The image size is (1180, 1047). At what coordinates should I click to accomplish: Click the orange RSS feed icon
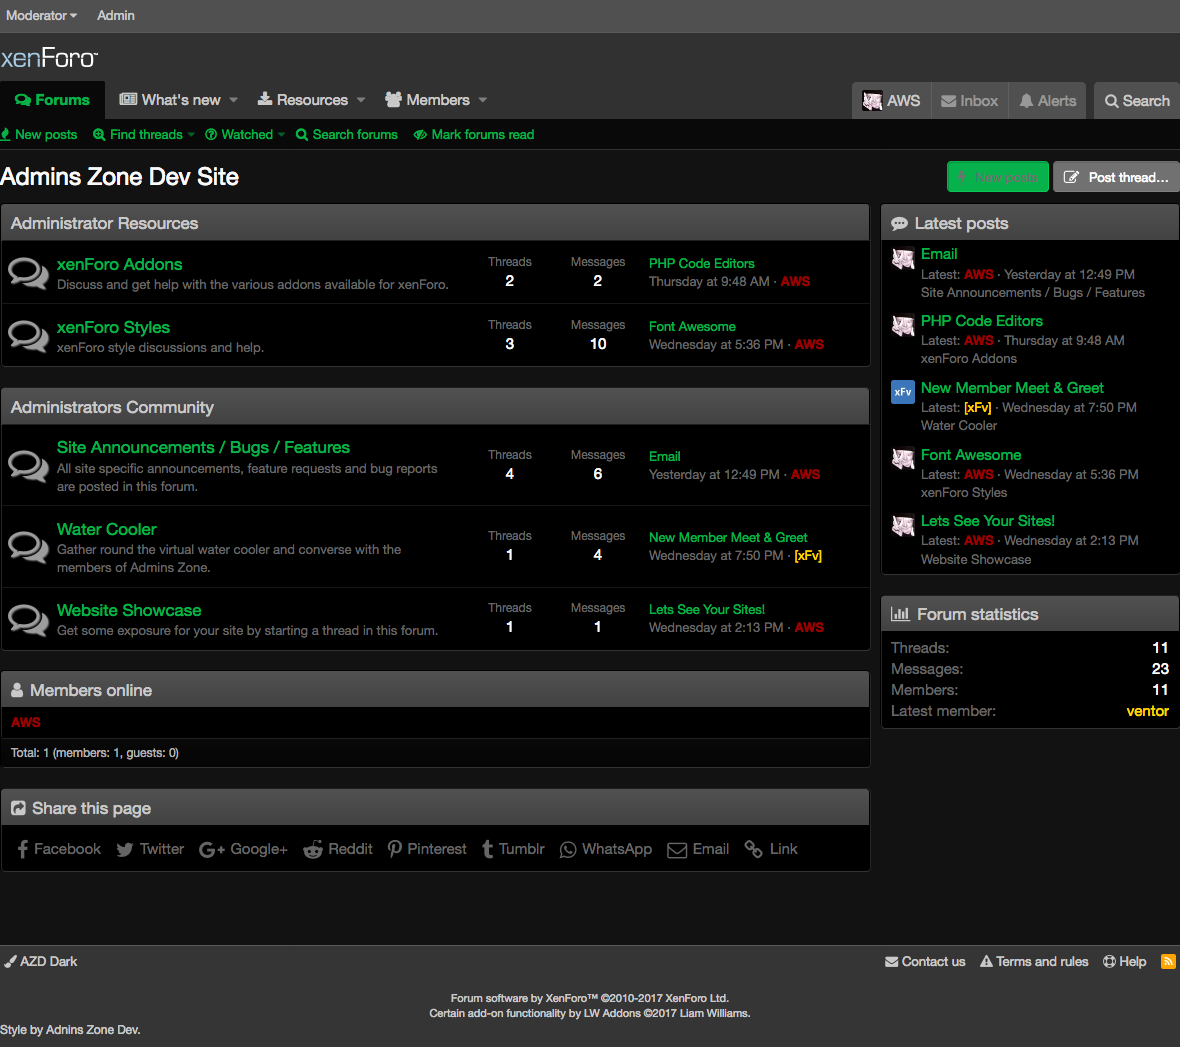(1168, 961)
